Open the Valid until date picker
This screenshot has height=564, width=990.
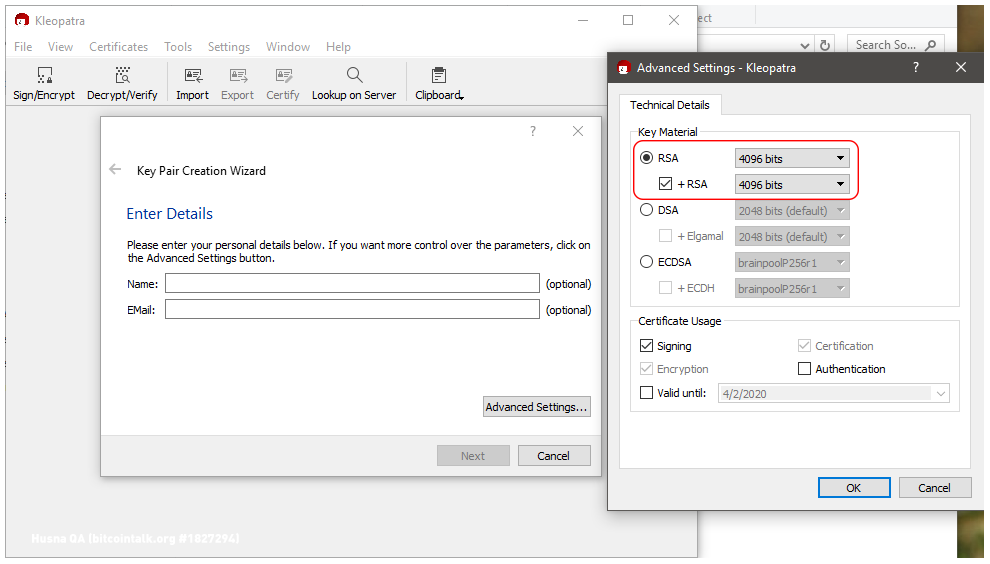(x=941, y=393)
